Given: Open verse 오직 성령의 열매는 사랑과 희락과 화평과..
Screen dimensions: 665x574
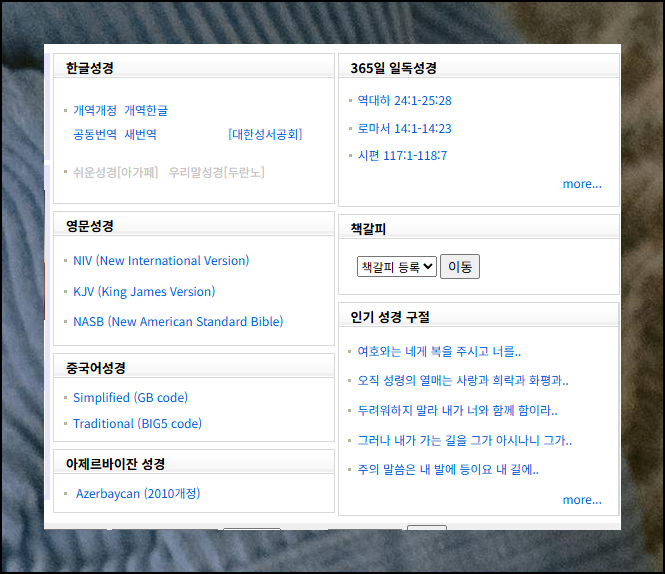Looking at the screenshot, I should [x=463, y=380].
